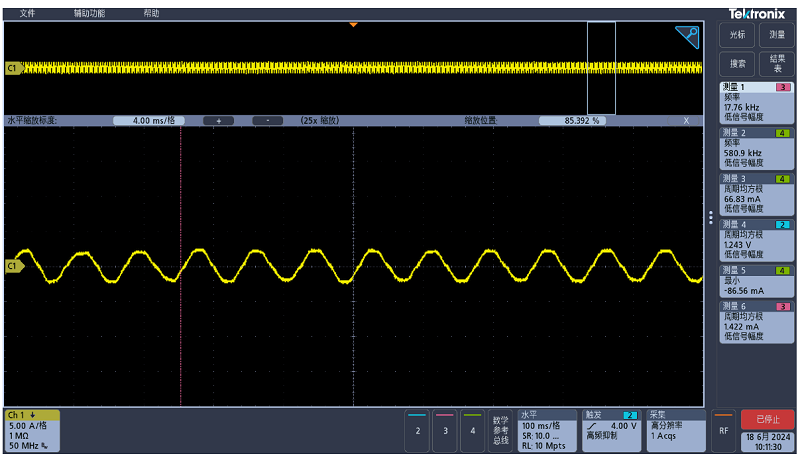Enable channel 3 button
This screenshot has width=800, height=456.
pos(445,429)
